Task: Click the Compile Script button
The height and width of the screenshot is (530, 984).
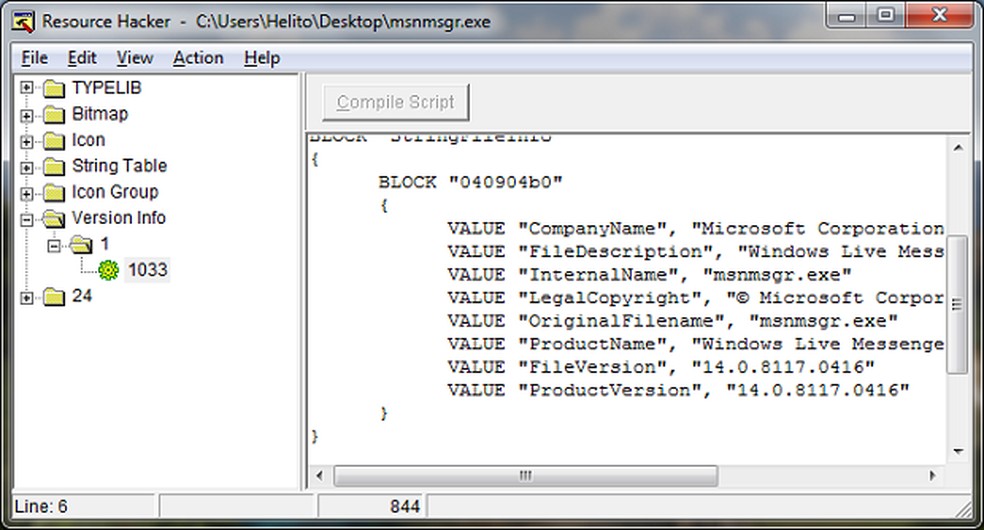Action: (395, 102)
